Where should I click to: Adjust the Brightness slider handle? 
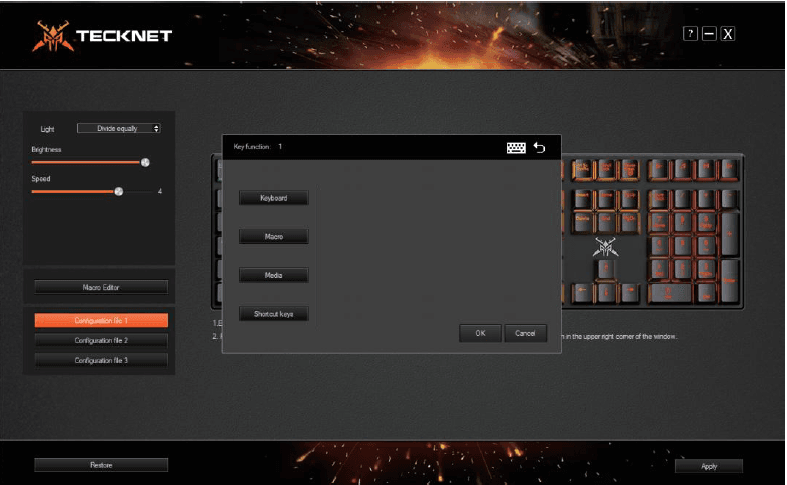tap(145, 162)
